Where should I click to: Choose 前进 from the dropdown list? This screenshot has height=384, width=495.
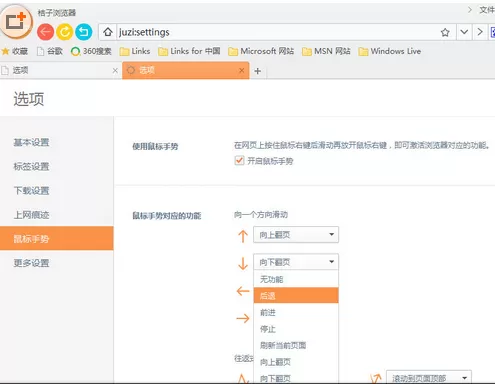pyautogui.click(x=296, y=312)
